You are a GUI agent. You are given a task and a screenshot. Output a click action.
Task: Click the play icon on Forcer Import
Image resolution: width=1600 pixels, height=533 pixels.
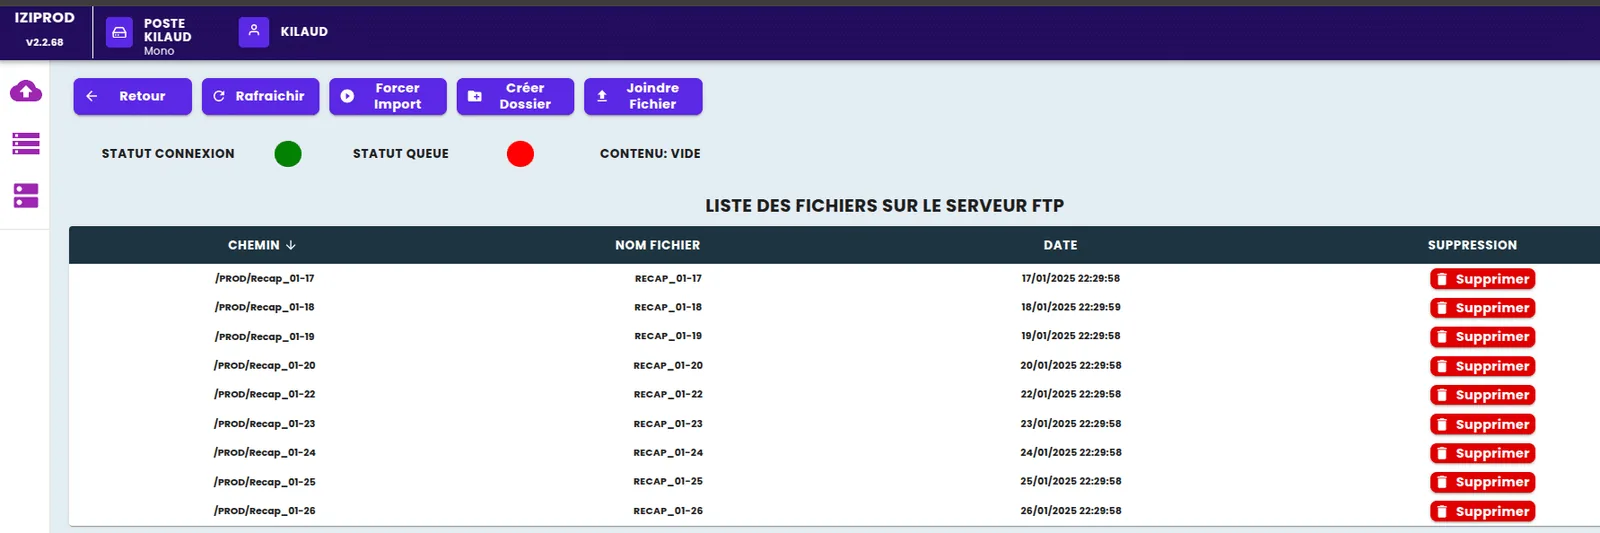(347, 96)
